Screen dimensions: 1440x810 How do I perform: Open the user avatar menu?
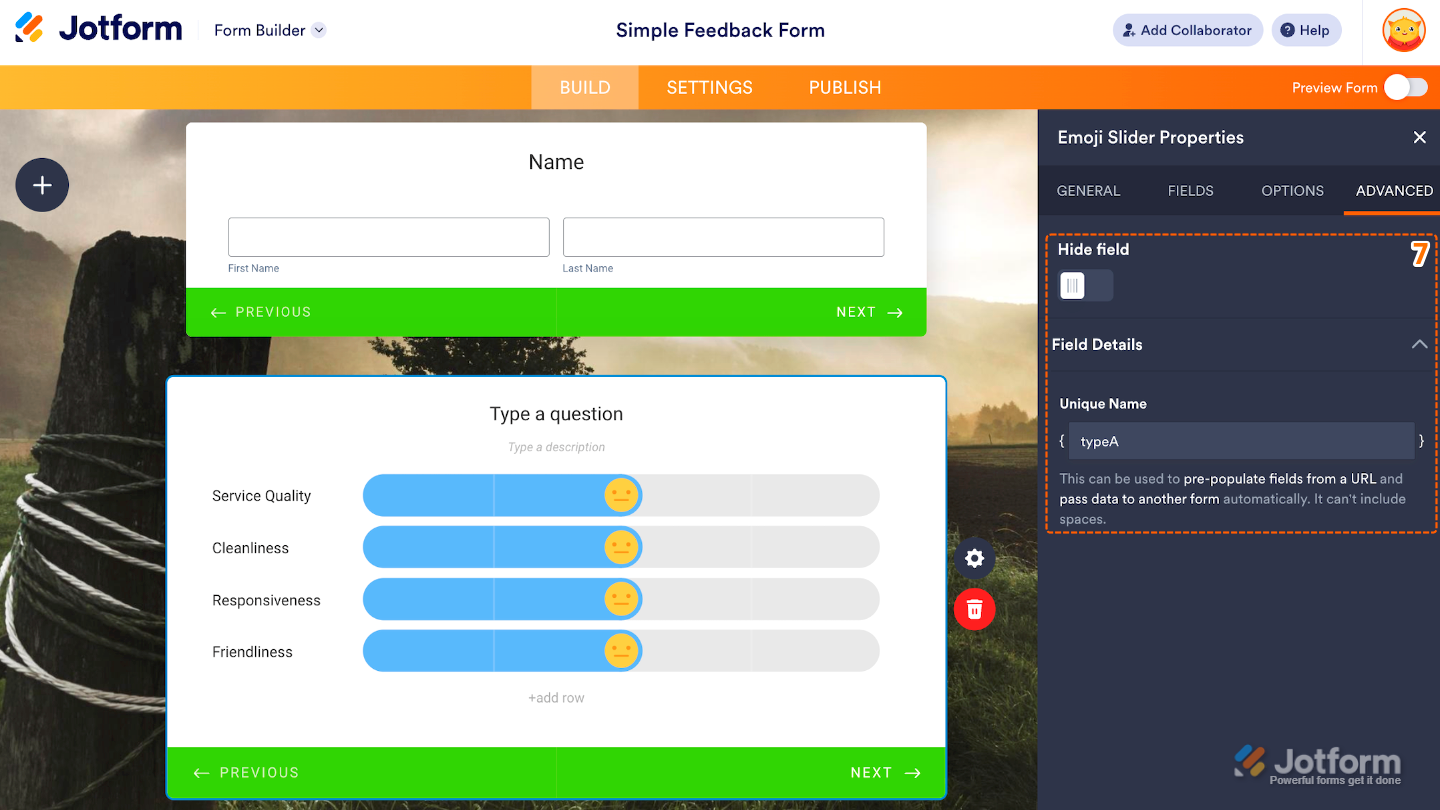1404,30
